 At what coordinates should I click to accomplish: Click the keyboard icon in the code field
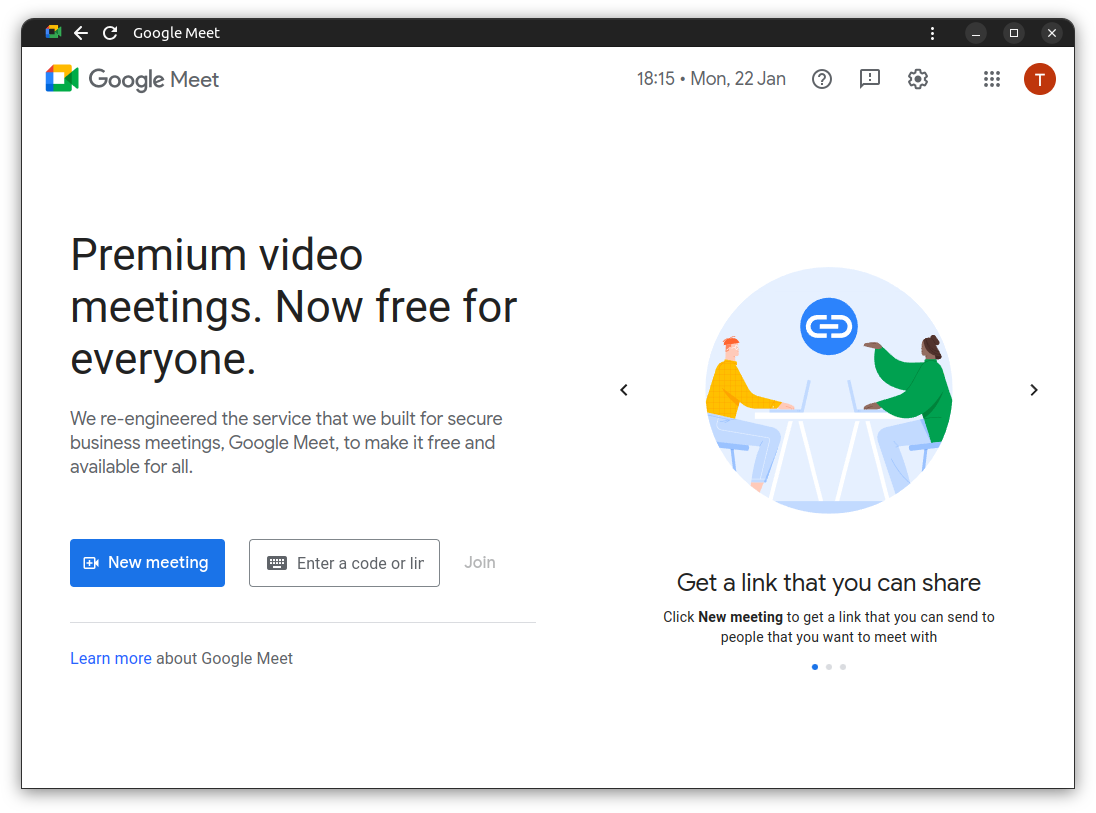(277, 562)
